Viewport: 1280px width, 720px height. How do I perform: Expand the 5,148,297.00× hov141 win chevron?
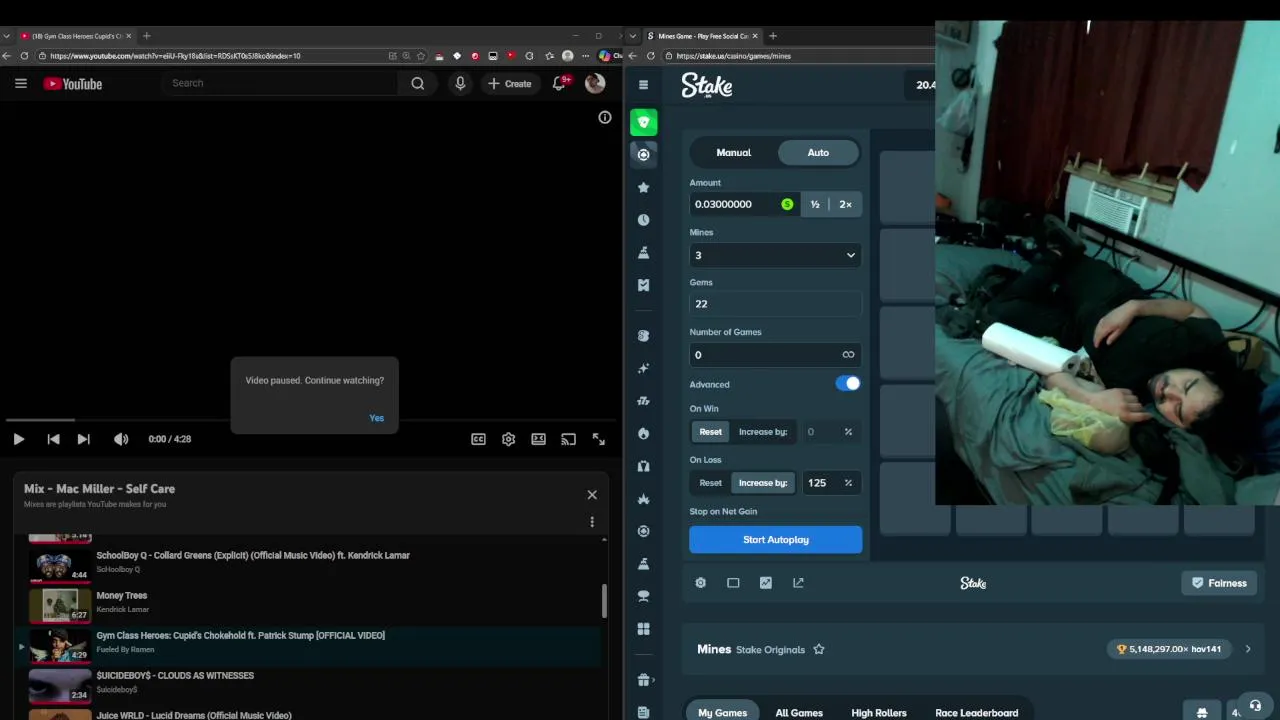1248,649
